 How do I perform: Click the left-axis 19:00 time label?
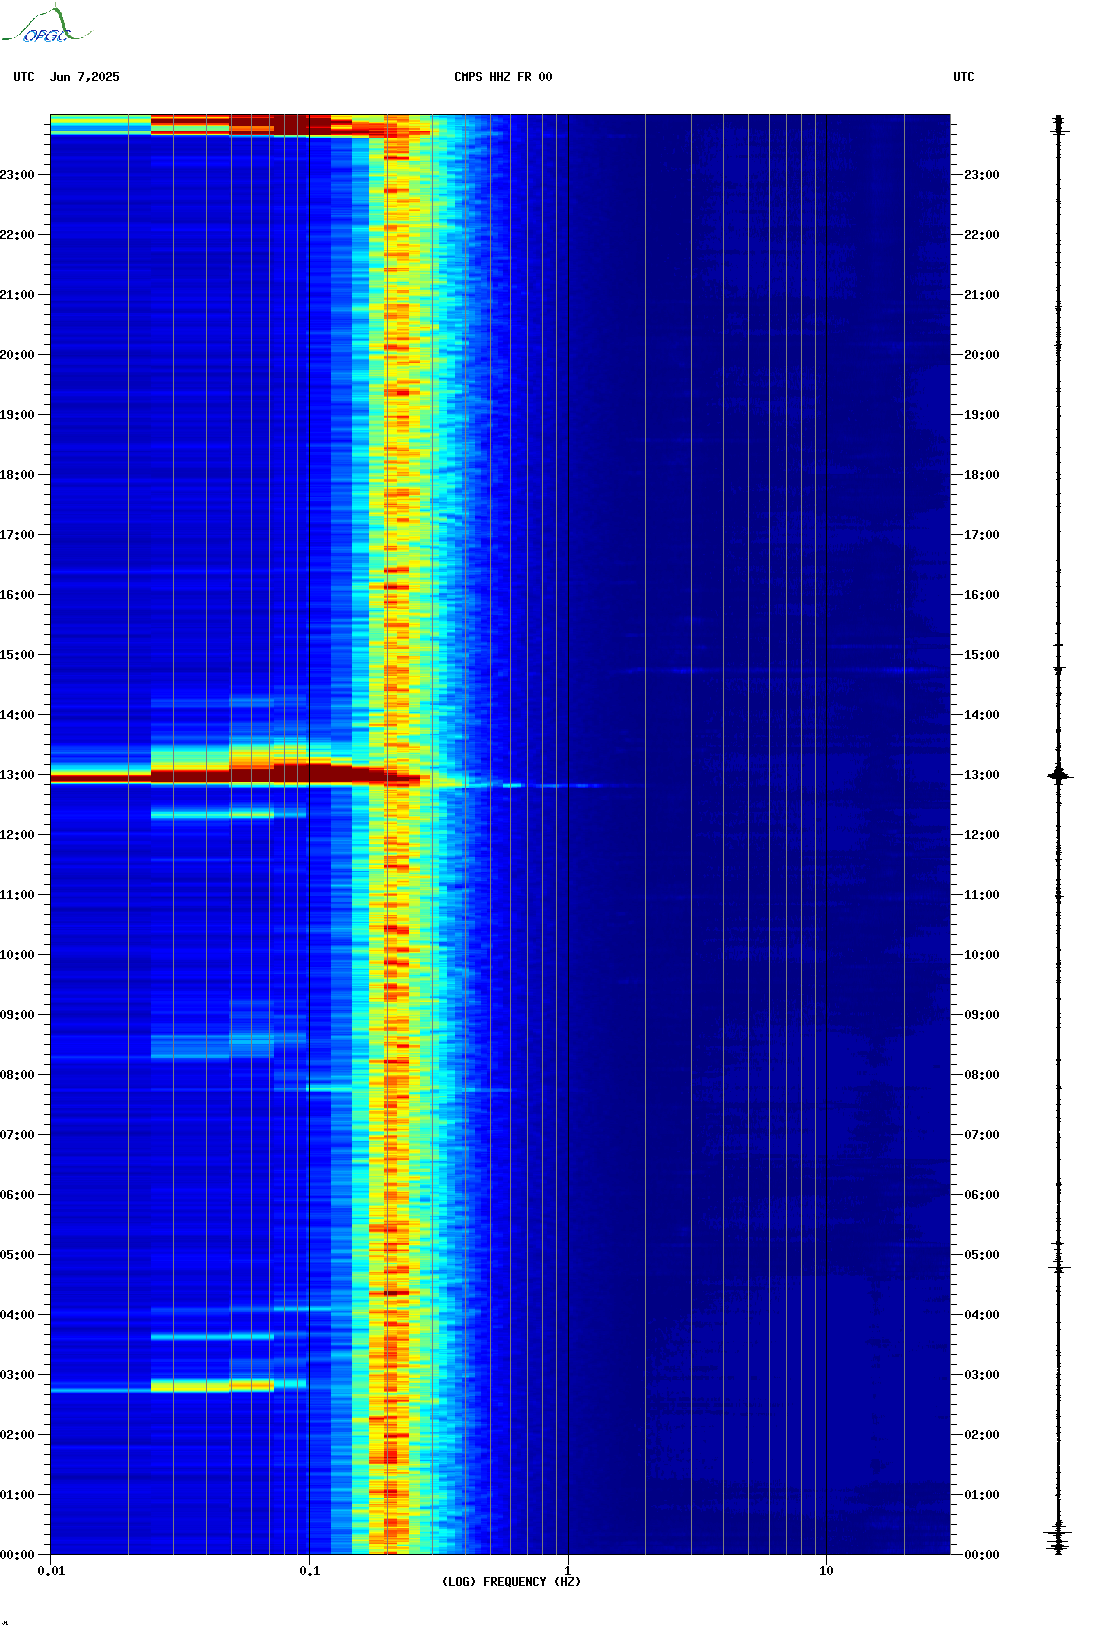(x=17, y=415)
